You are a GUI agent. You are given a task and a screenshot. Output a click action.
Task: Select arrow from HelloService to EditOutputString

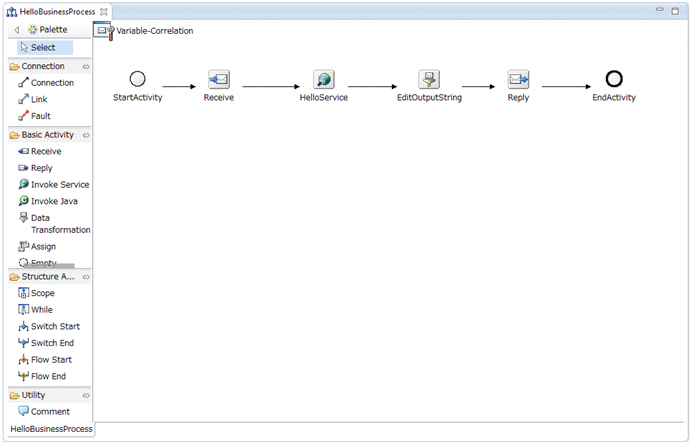[x=373, y=87]
